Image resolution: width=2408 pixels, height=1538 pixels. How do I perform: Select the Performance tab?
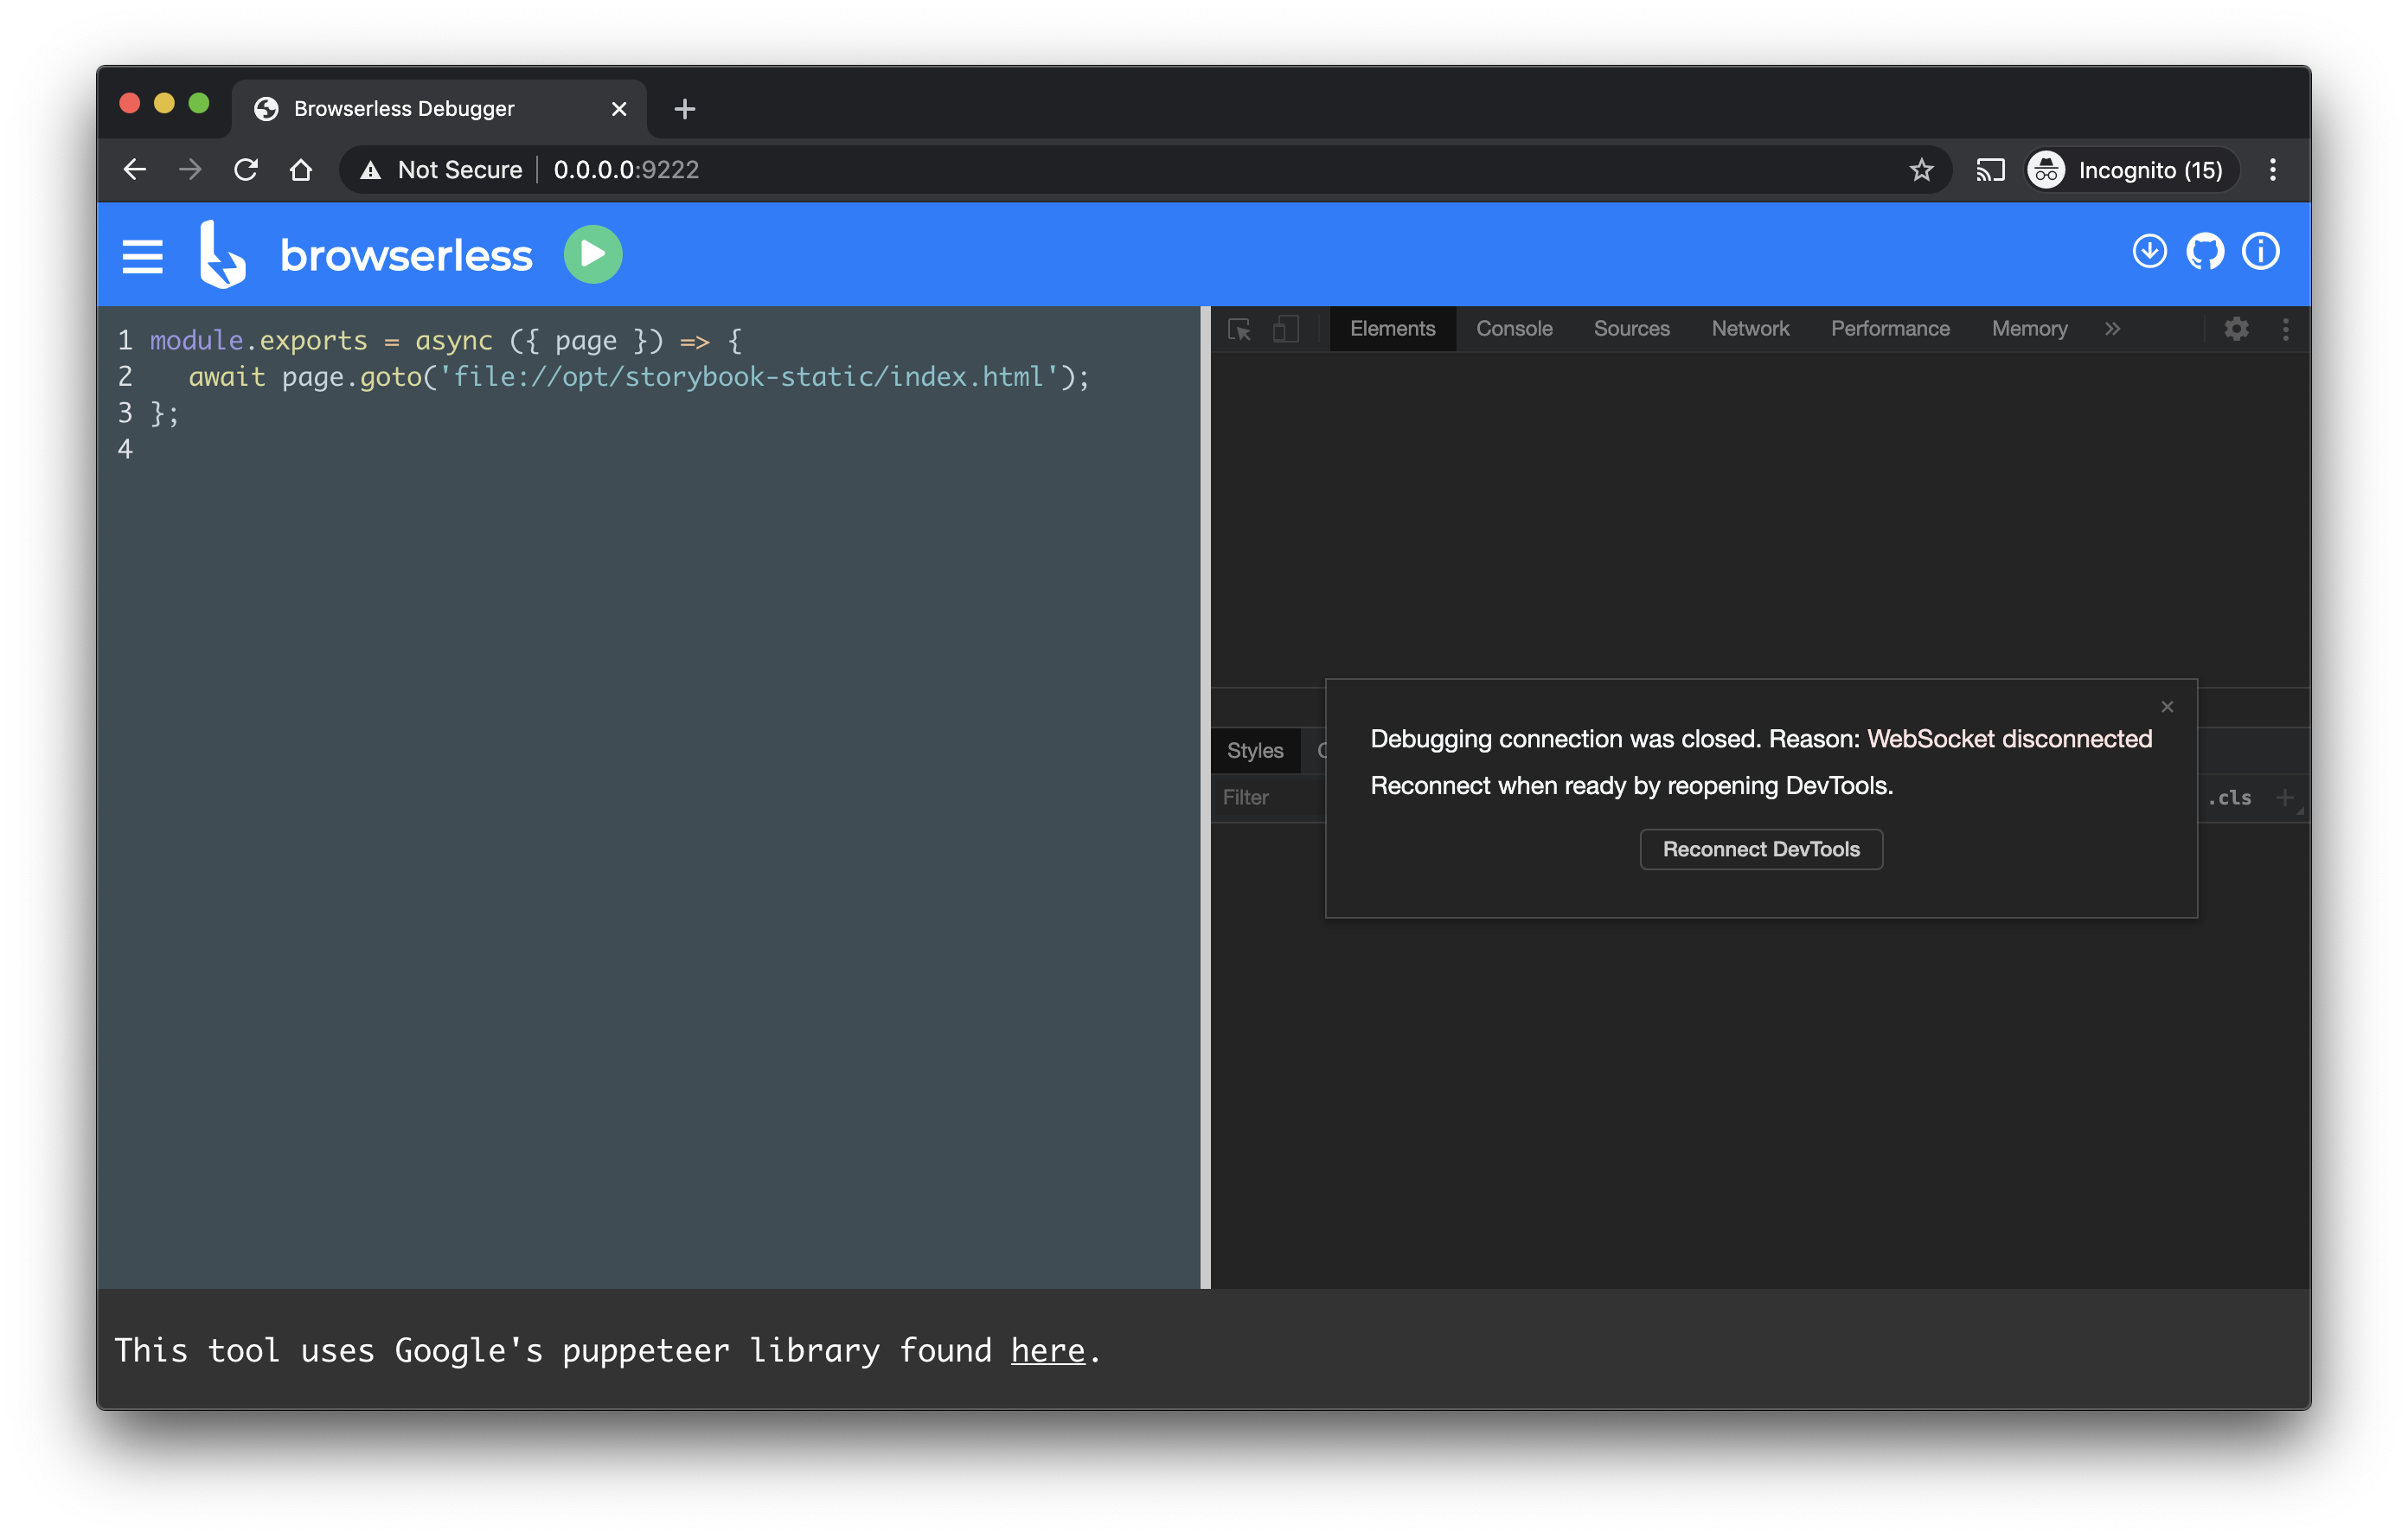[1890, 329]
